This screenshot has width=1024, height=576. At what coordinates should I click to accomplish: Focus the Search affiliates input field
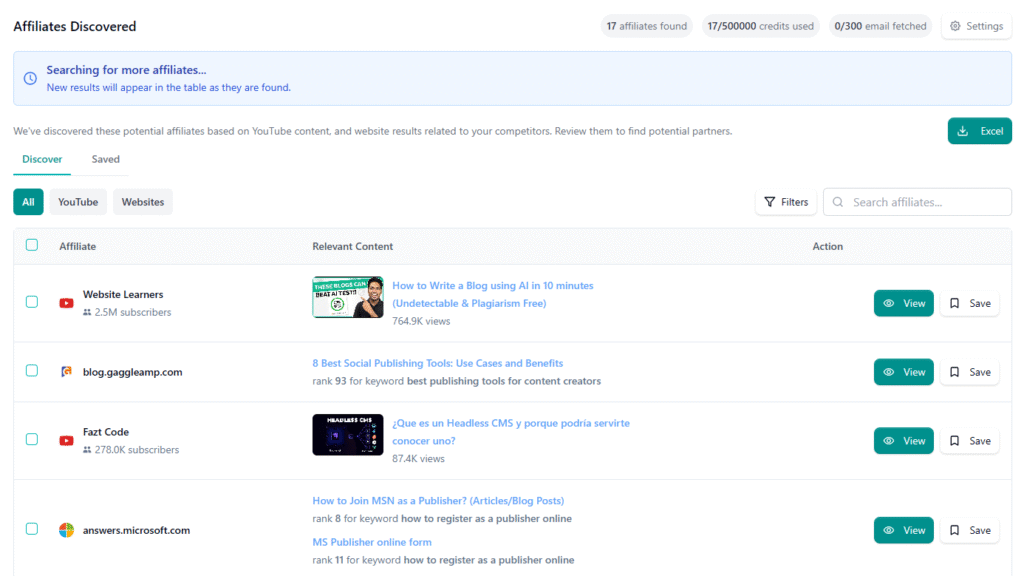(927, 202)
